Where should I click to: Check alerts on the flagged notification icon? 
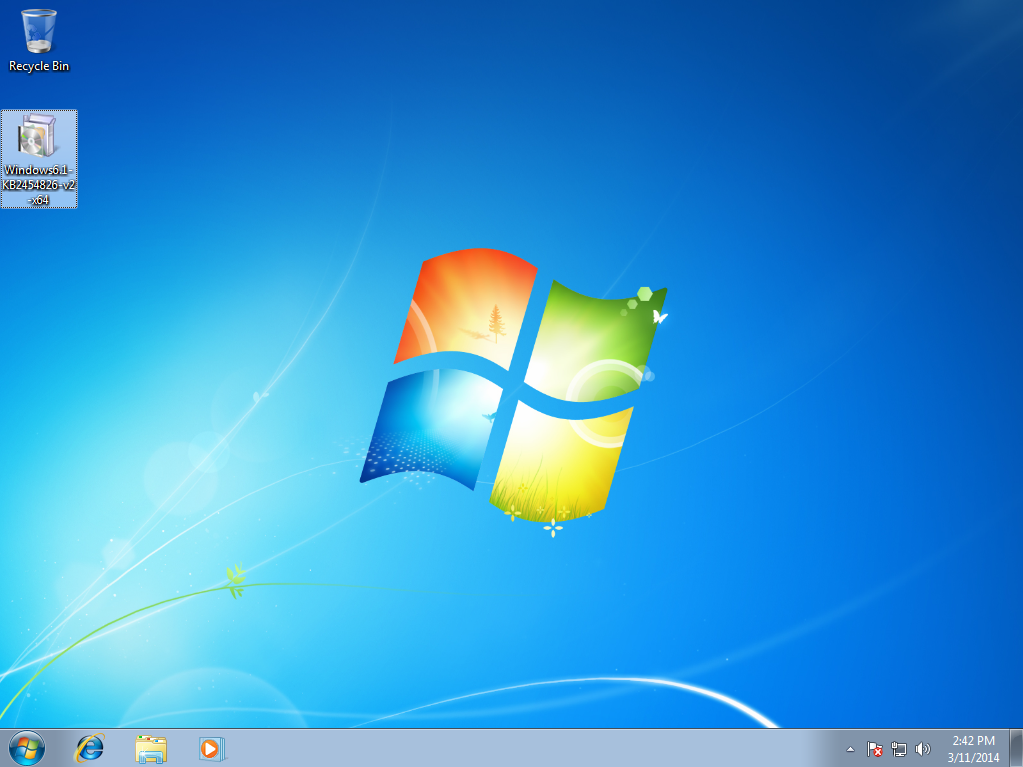pos(873,749)
